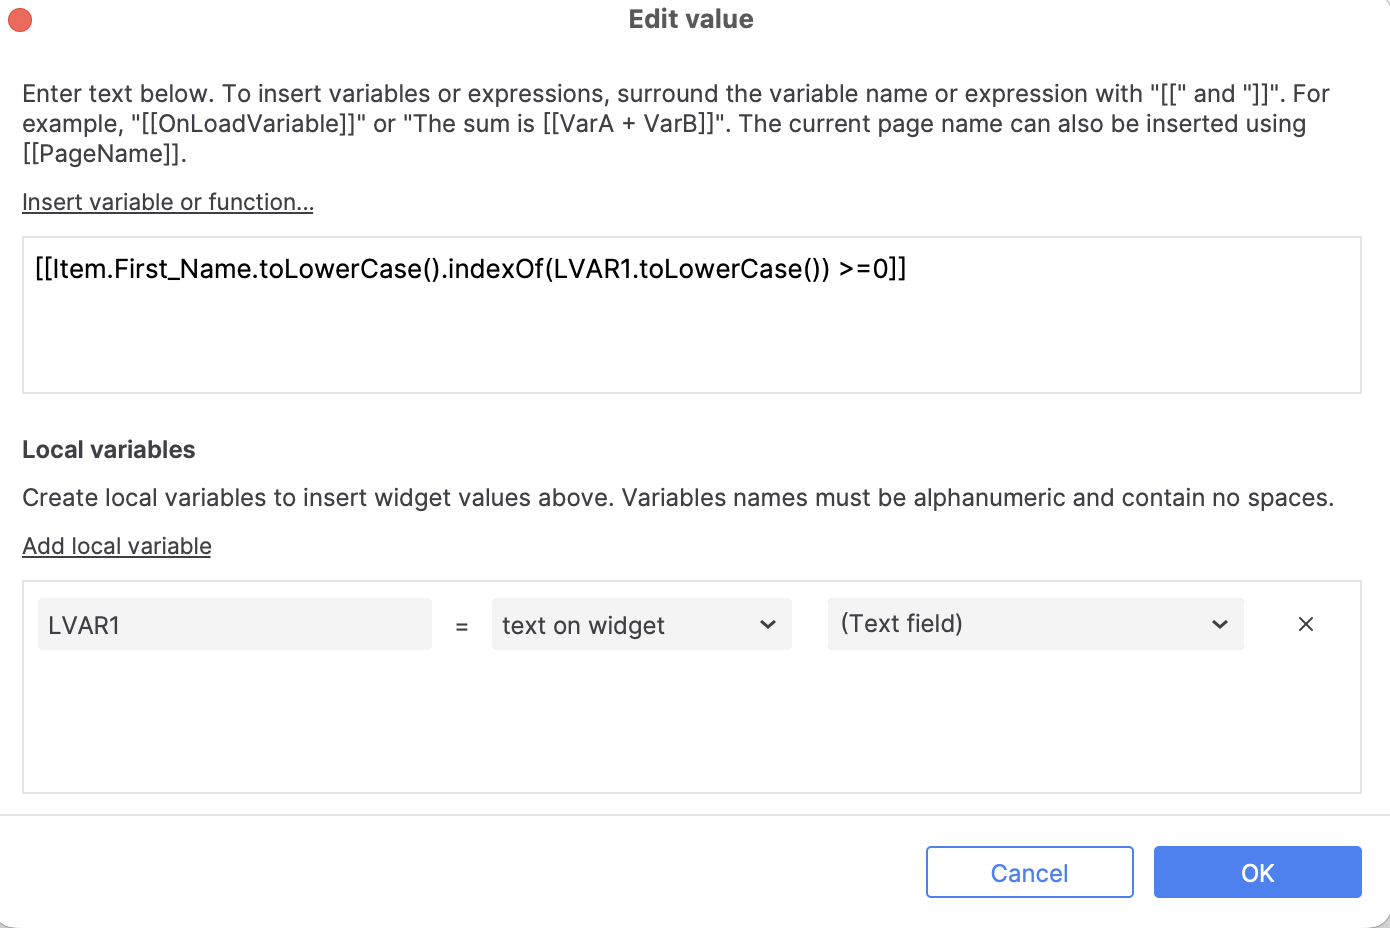Confirm with the OK button
The image size is (1390, 928).
point(1257,872)
